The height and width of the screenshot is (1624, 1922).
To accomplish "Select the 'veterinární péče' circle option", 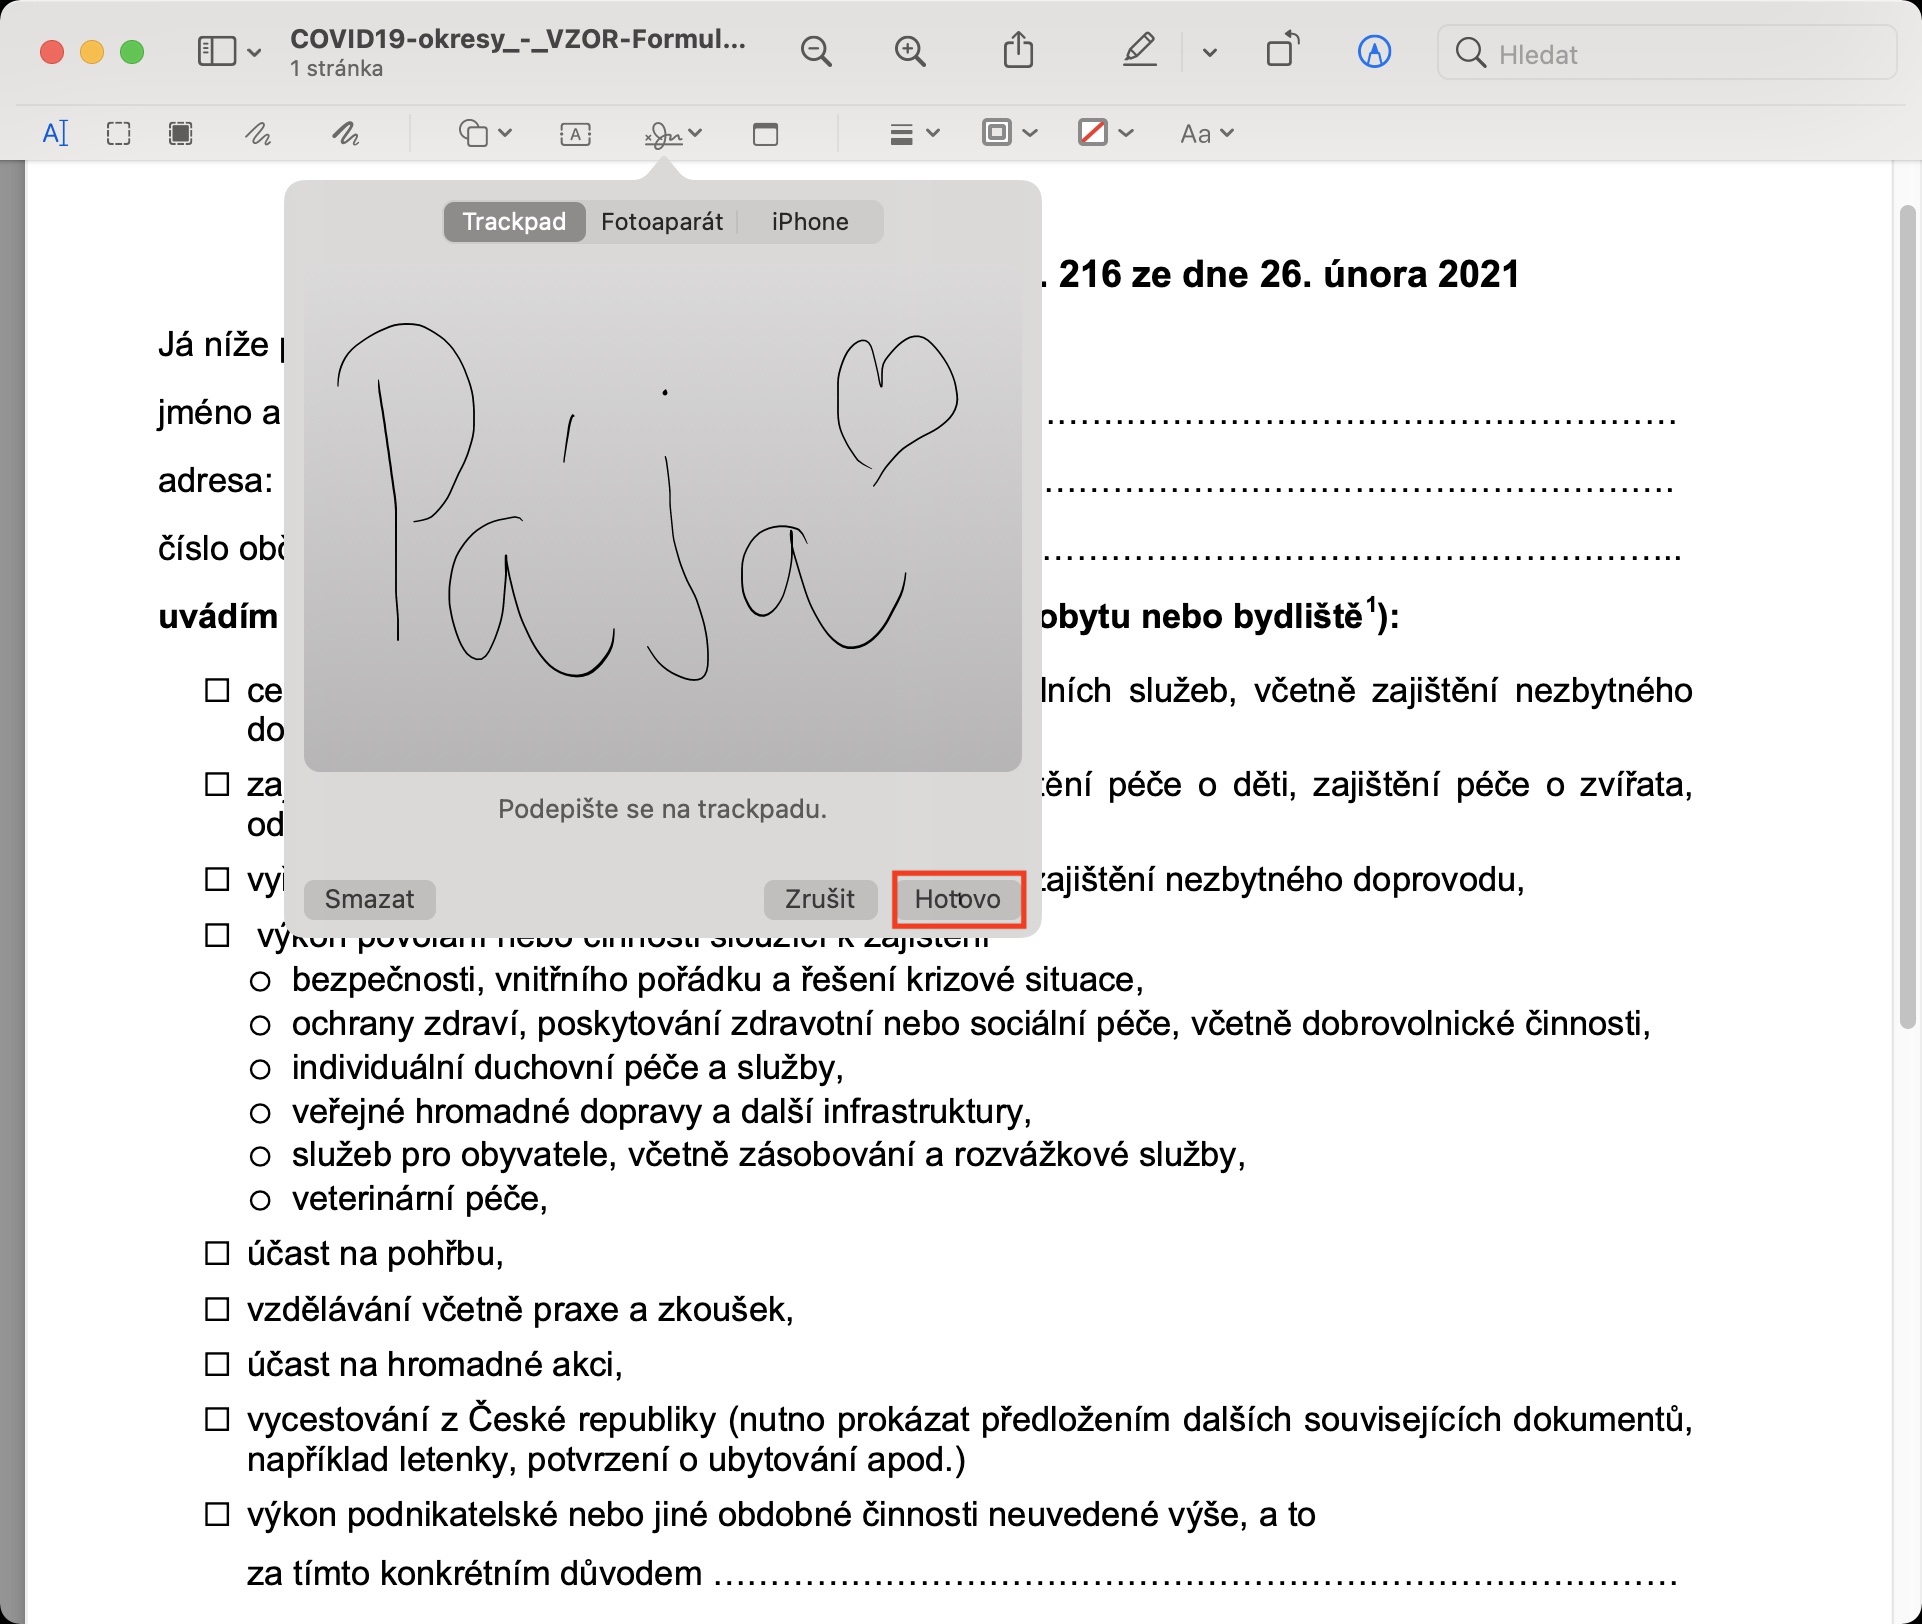I will click(260, 1199).
